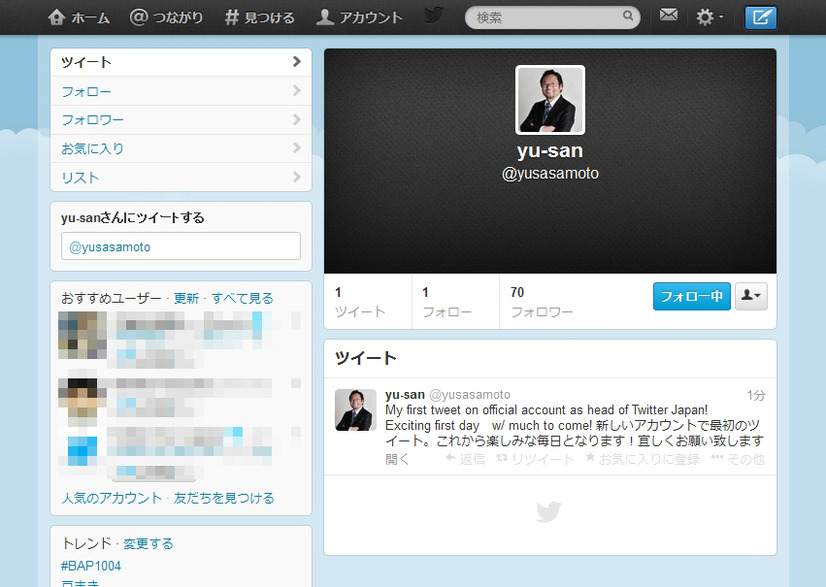
Task: Open 友だちを見つける find friends link
Action: (224, 498)
